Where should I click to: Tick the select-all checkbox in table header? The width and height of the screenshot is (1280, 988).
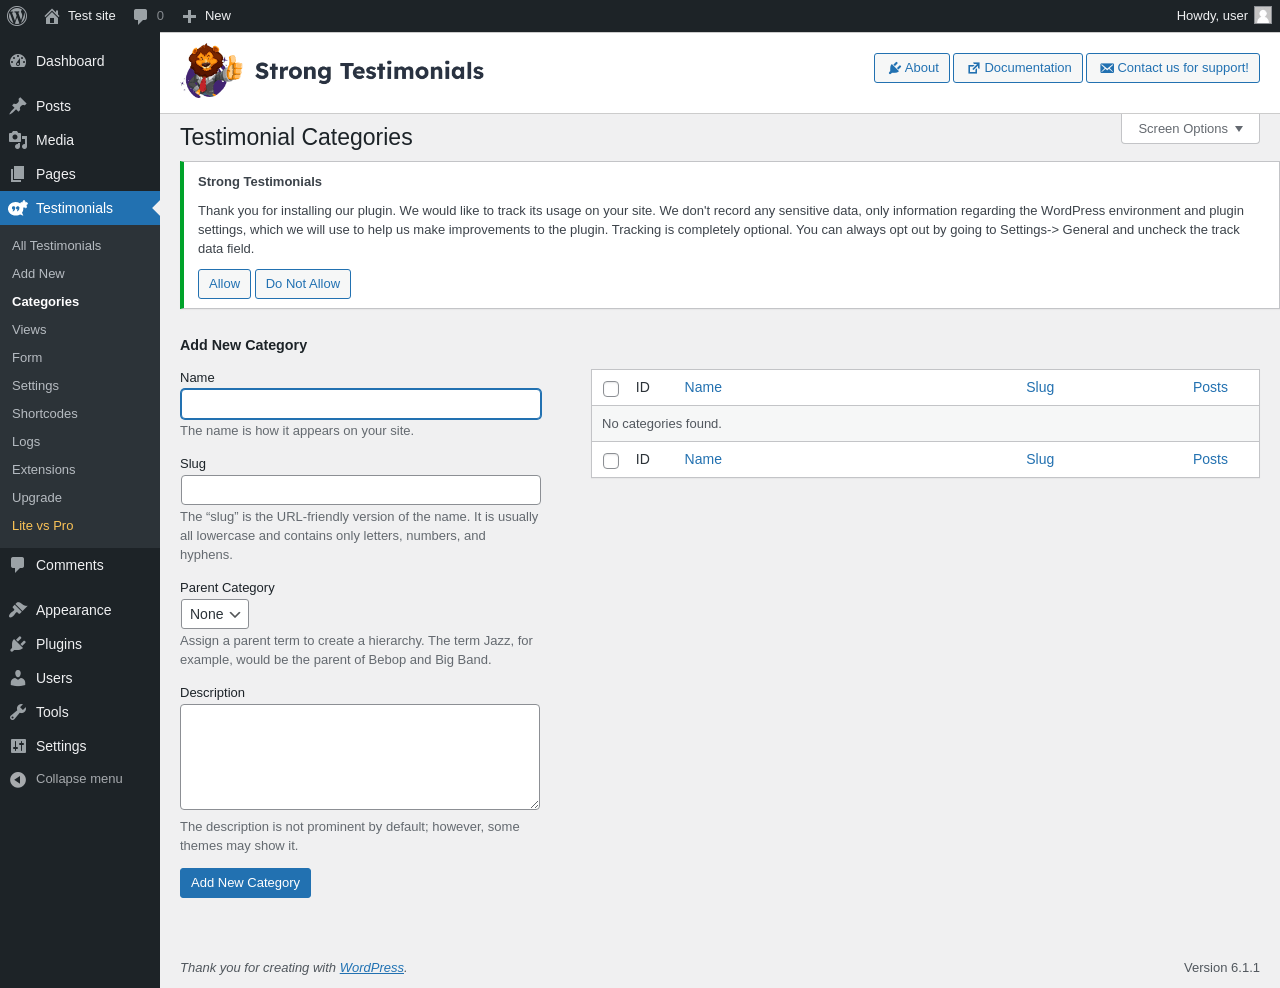coord(611,389)
